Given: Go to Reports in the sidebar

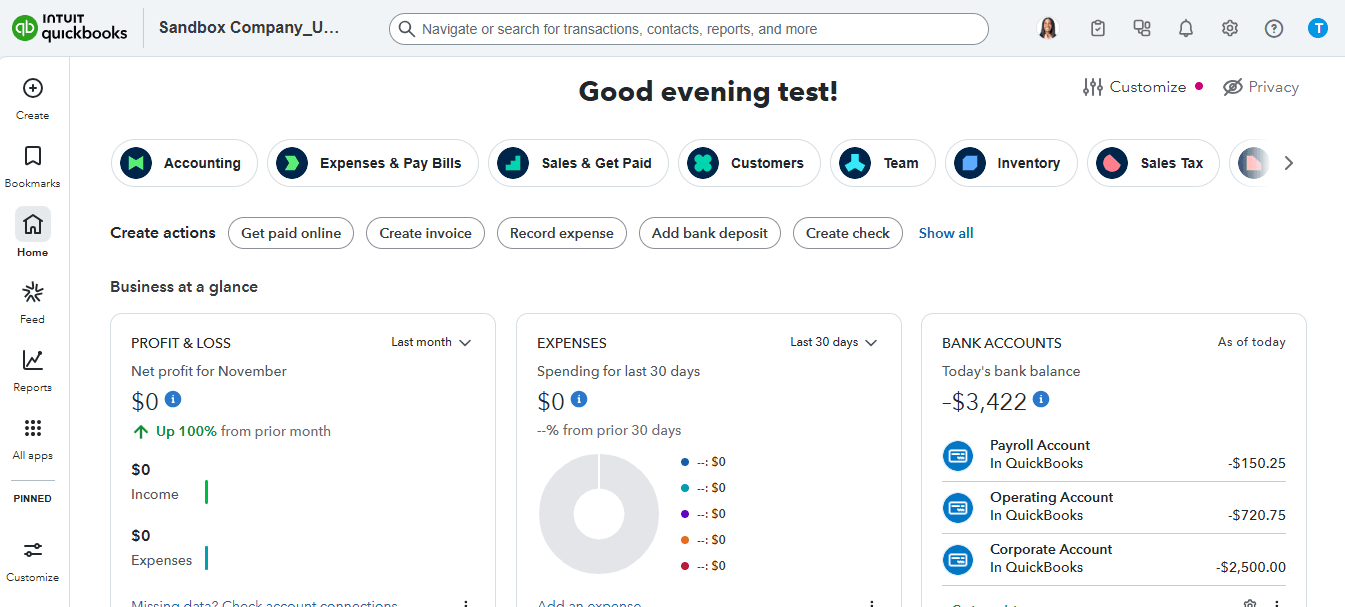Looking at the screenshot, I should [33, 361].
